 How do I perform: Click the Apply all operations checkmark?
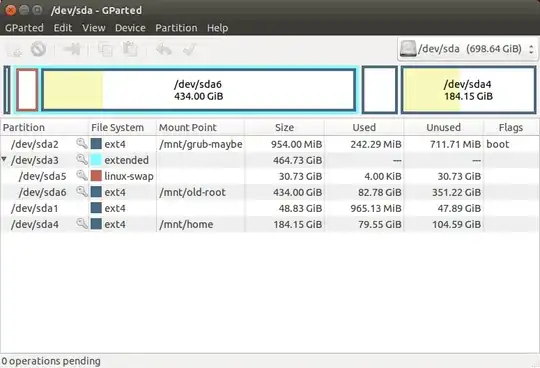coord(189,50)
